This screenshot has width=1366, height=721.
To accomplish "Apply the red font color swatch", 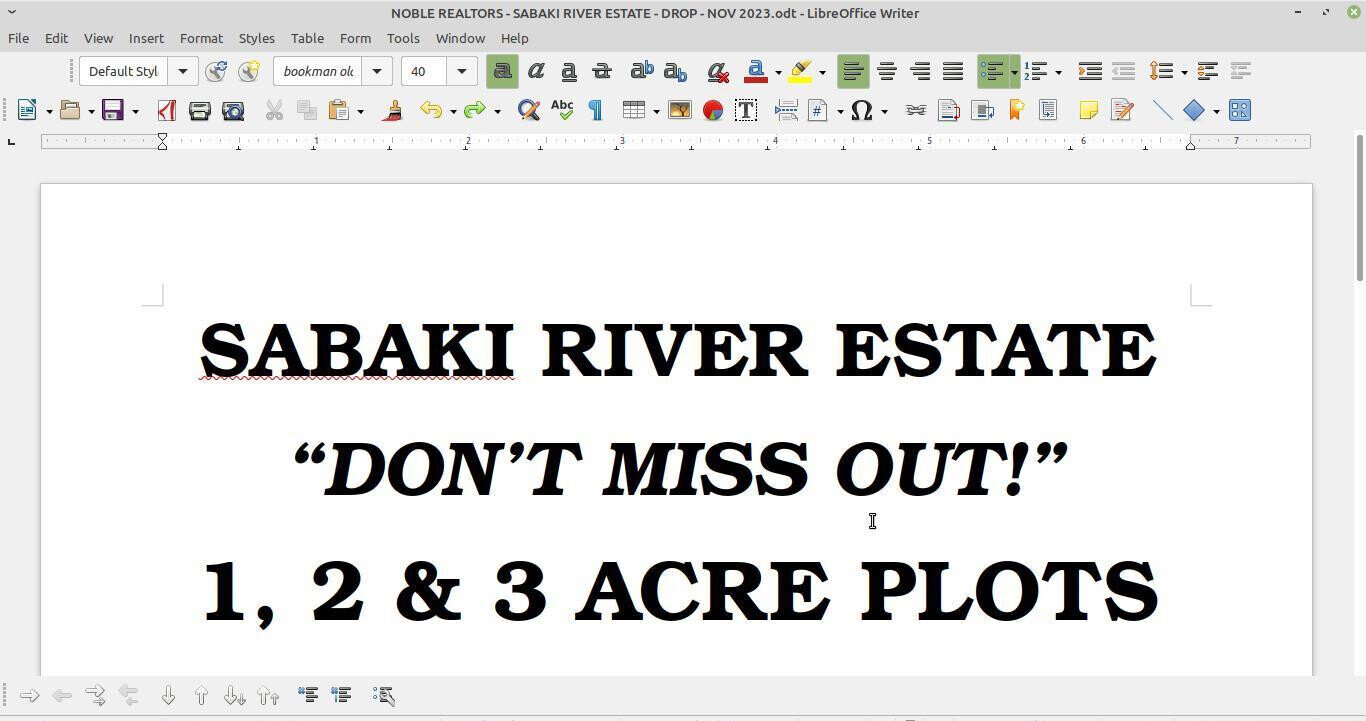I will (757, 71).
